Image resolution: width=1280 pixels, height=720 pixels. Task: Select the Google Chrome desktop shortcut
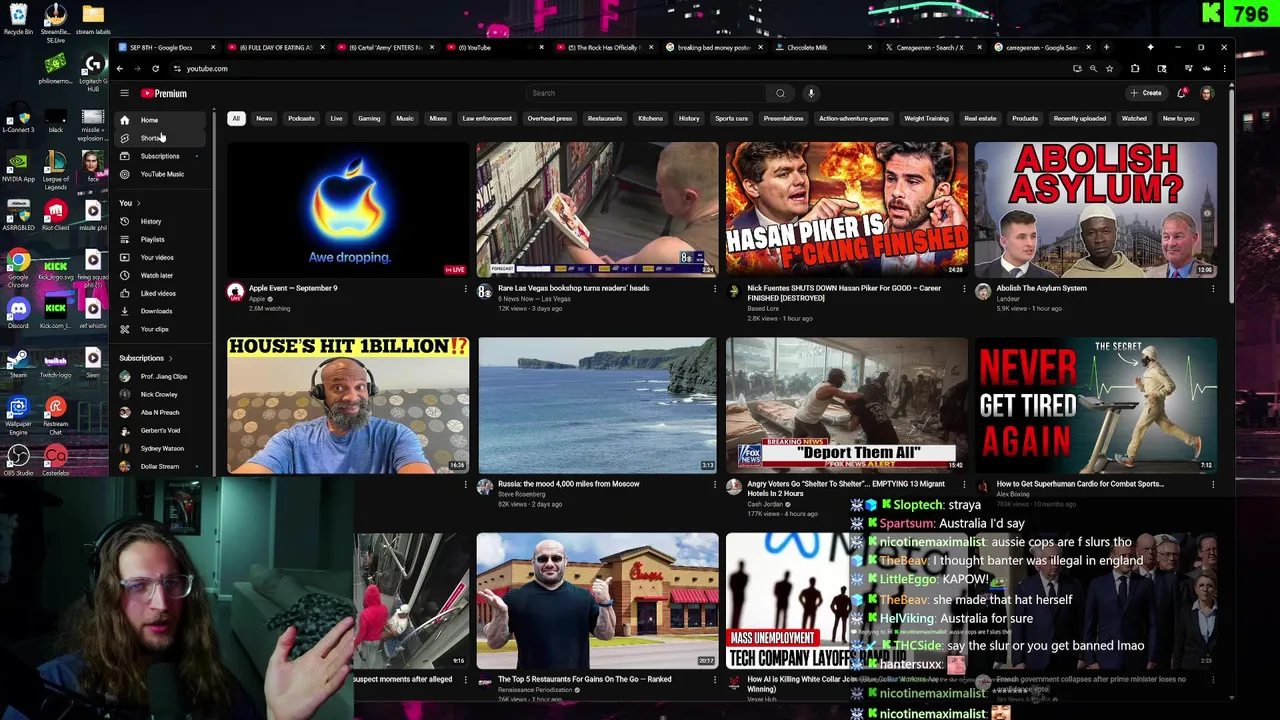coord(18,266)
